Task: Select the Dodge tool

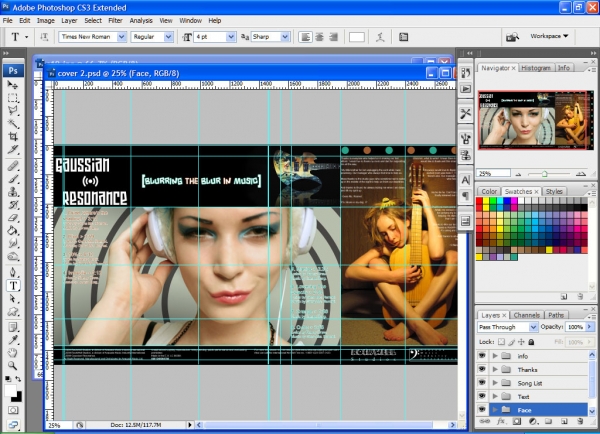Action: click(13, 256)
